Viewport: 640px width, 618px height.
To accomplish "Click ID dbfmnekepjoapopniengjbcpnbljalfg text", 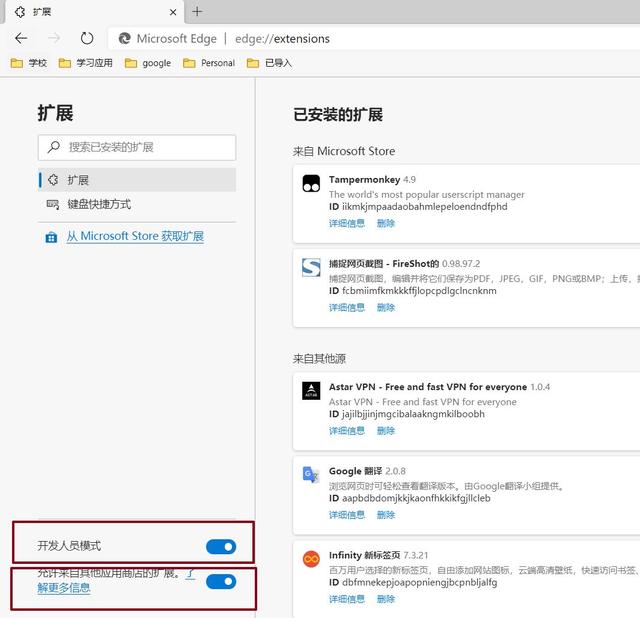I will pyautogui.click(x=413, y=582).
